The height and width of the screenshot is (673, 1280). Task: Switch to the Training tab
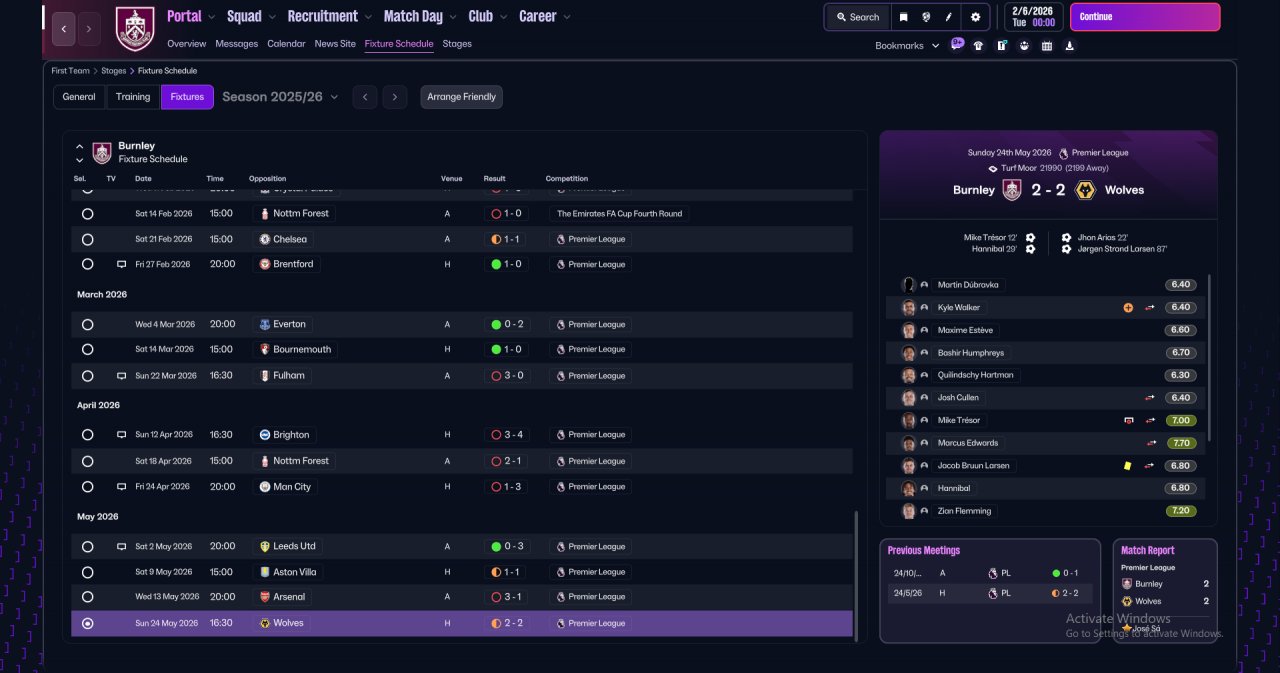133,97
